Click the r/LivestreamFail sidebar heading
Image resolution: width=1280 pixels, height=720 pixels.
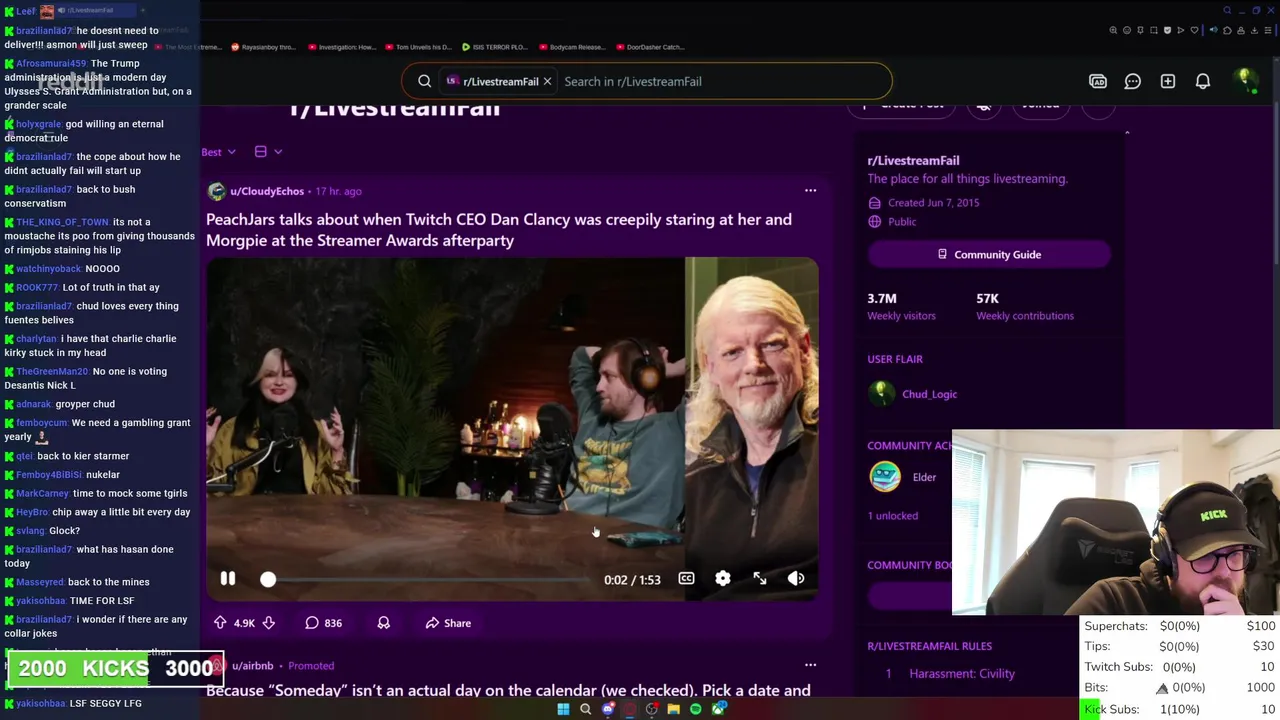[913, 160]
